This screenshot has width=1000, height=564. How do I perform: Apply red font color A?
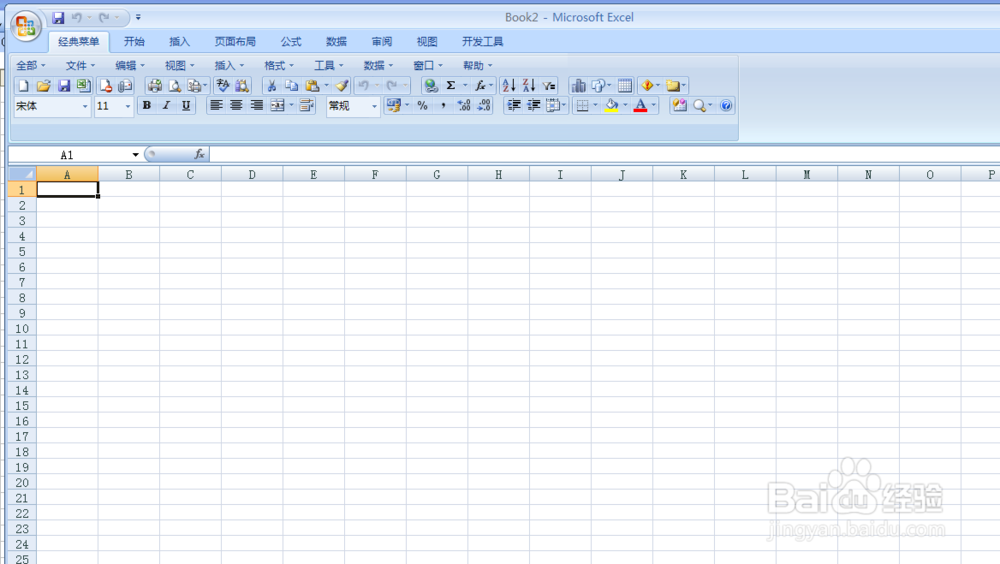640,106
